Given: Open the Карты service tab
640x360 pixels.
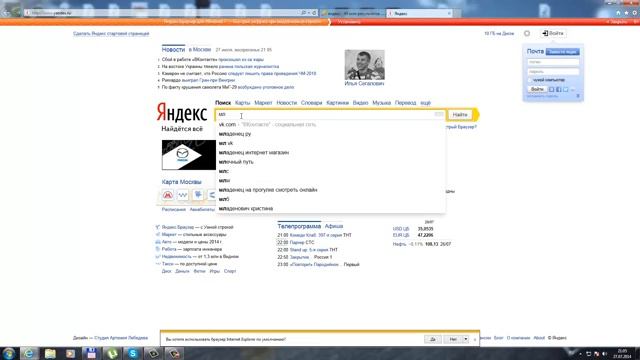Looking at the screenshot, I should pos(242,103).
